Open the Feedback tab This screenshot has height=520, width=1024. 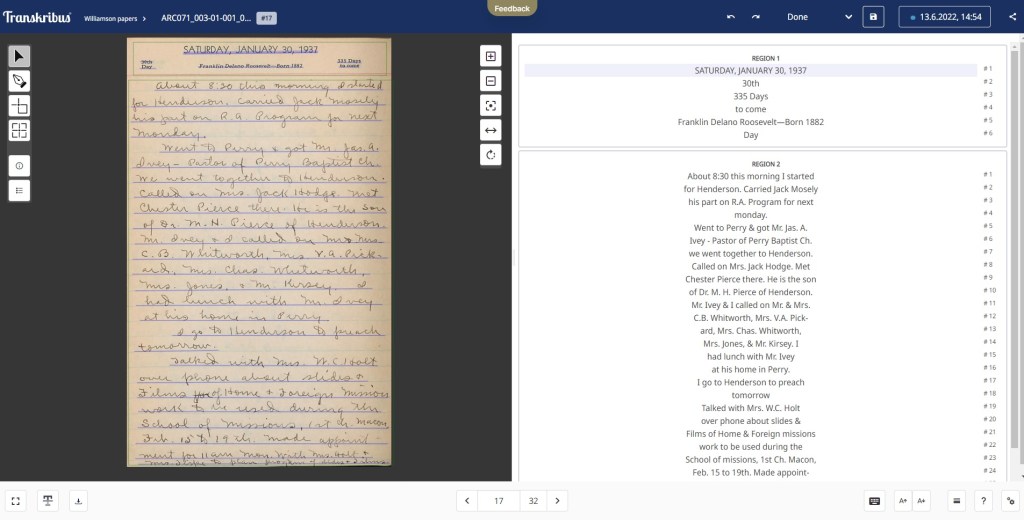point(512,8)
